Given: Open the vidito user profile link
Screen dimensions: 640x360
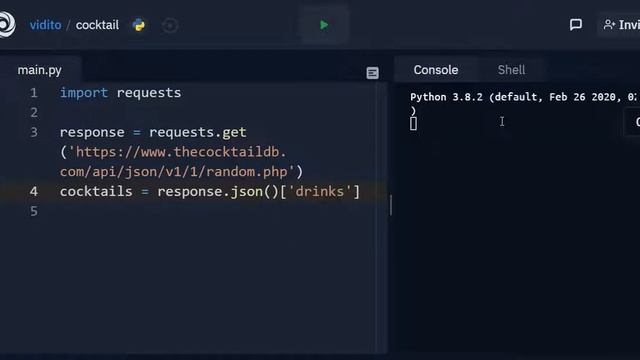Looking at the screenshot, I should pyautogui.click(x=45, y=25).
